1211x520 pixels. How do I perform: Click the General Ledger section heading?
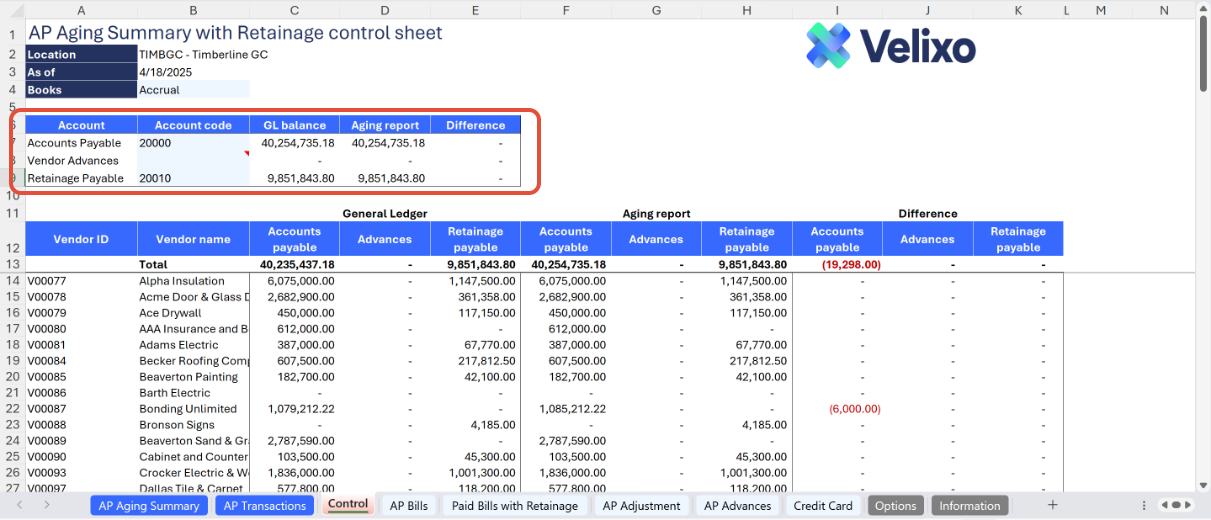(x=385, y=213)
